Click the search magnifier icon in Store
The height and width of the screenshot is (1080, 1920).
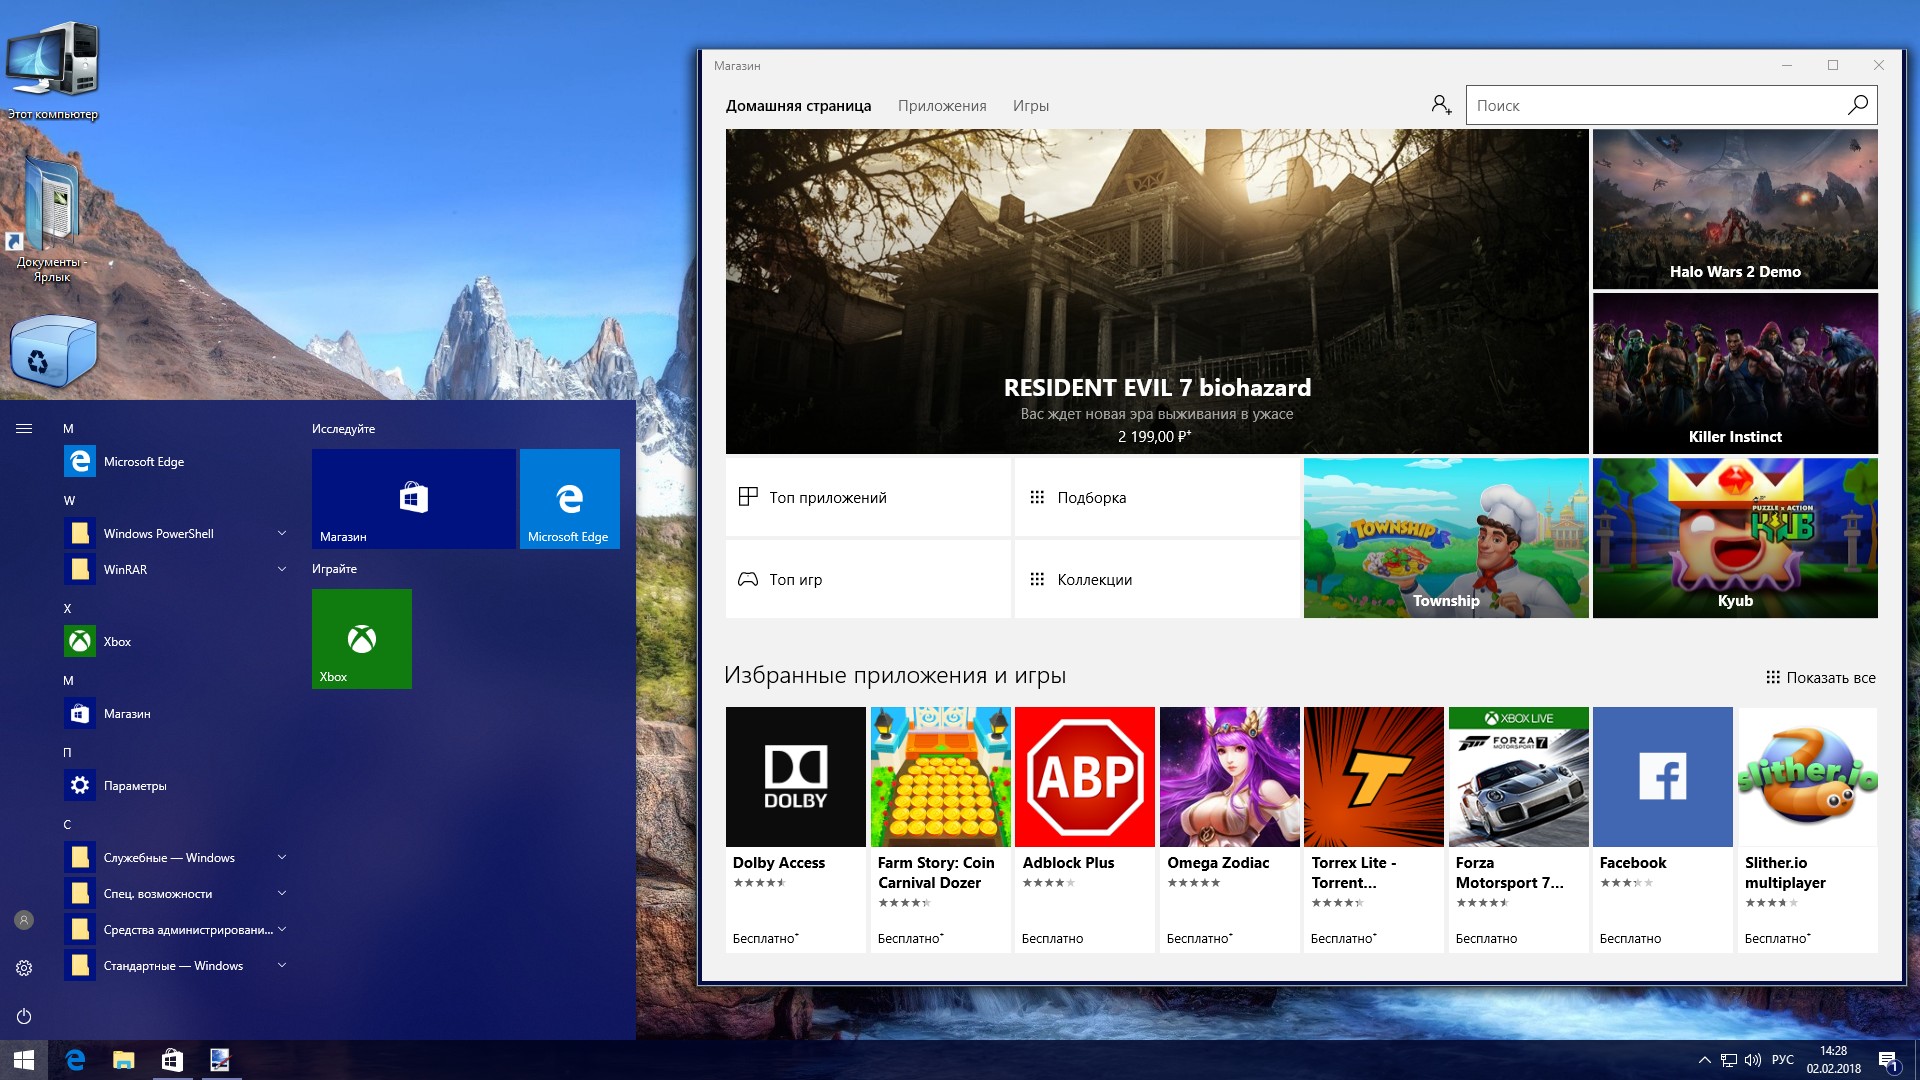(1857, 105)
